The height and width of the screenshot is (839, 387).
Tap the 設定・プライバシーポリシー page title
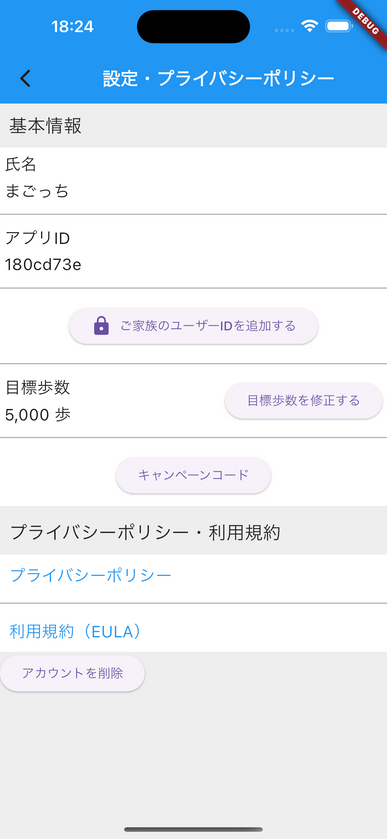219,78
